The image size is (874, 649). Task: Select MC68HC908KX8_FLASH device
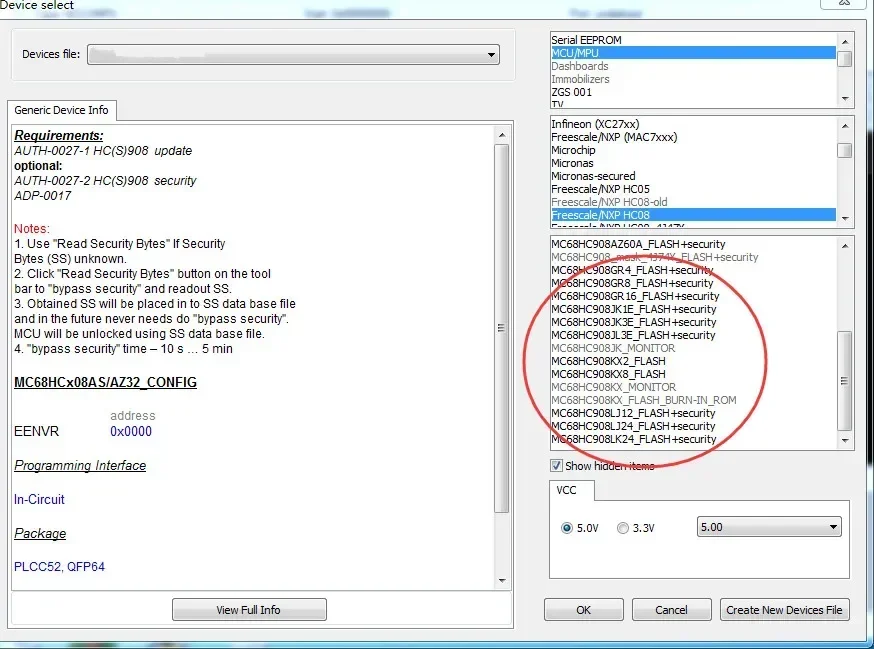pyautogui.click(x=693, y=374)
